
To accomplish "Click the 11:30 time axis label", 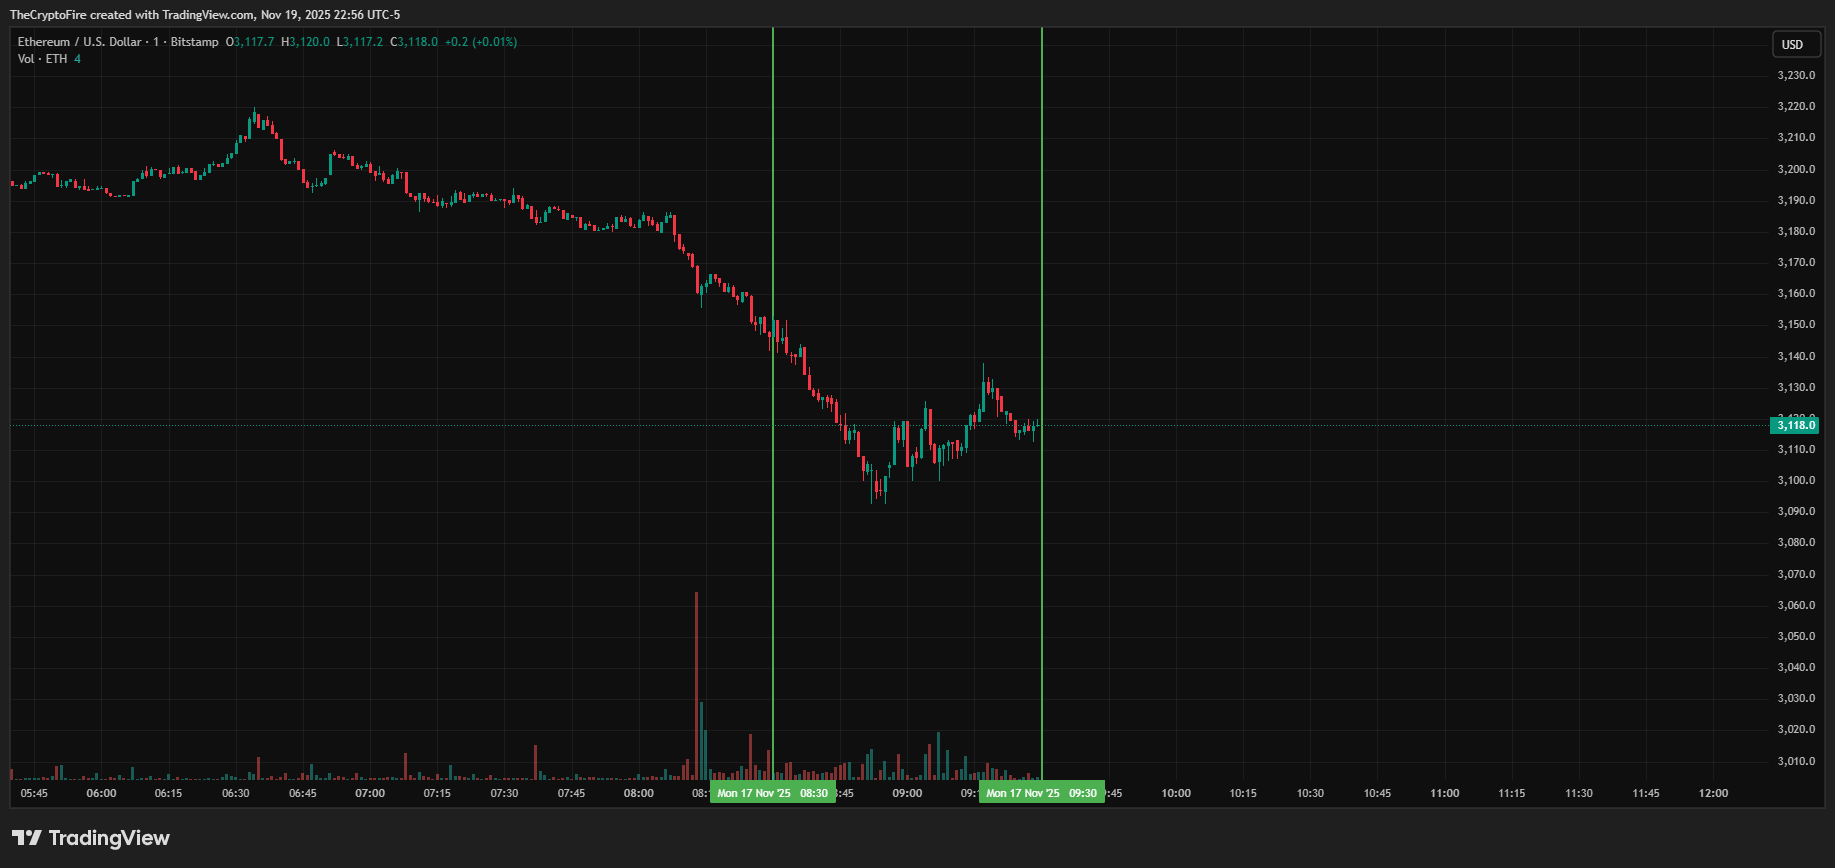I will (x=1579, y=793).
